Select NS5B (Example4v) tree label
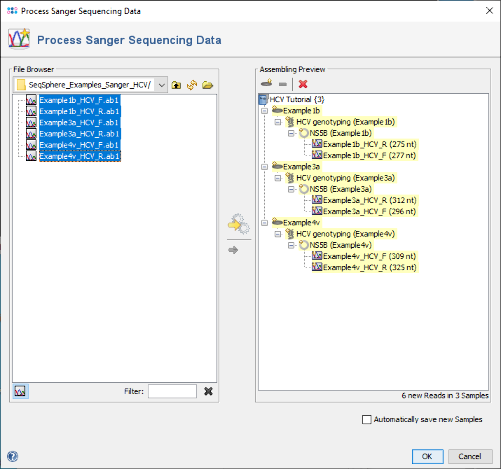 pyautogui.click(x=341, y=245)
